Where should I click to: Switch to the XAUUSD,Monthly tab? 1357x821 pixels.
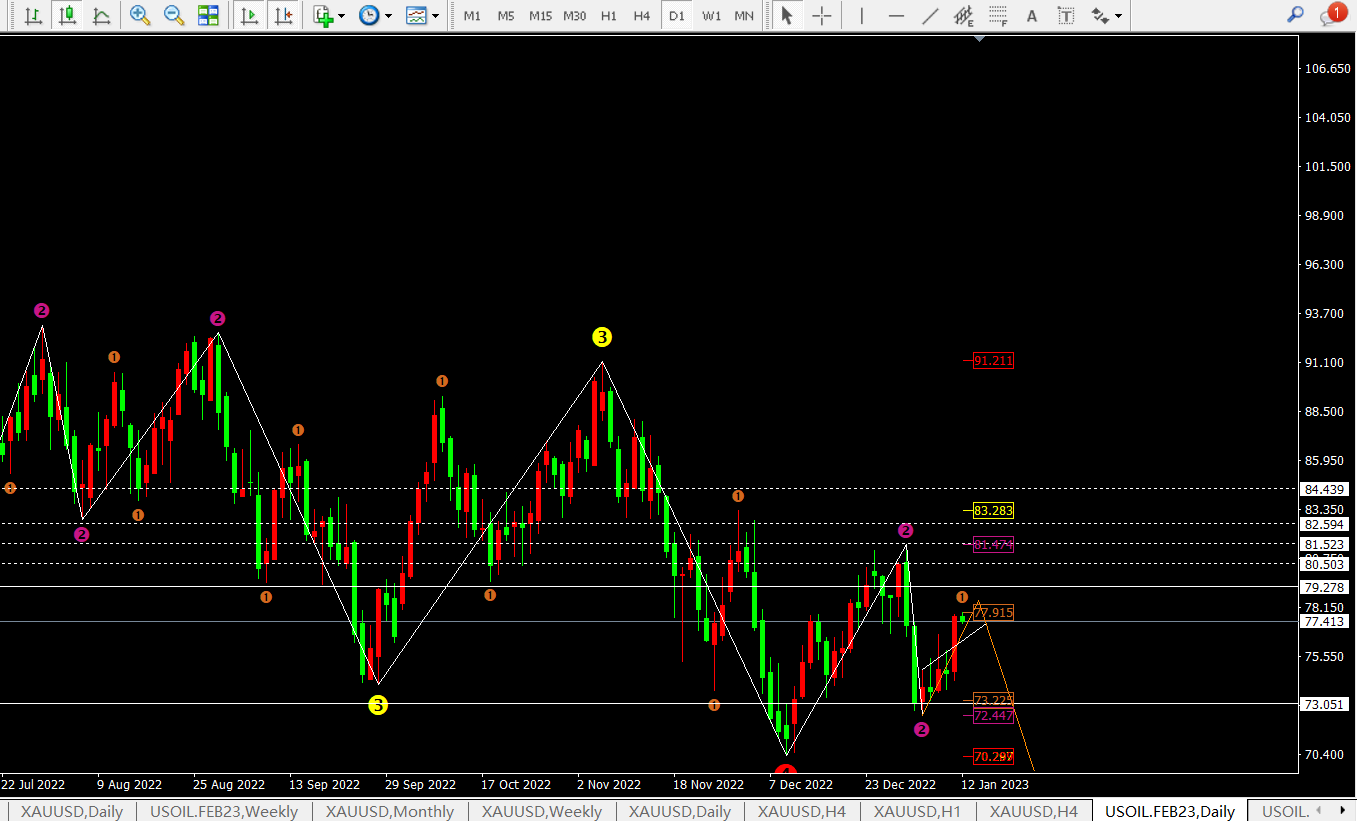[390, 811]
